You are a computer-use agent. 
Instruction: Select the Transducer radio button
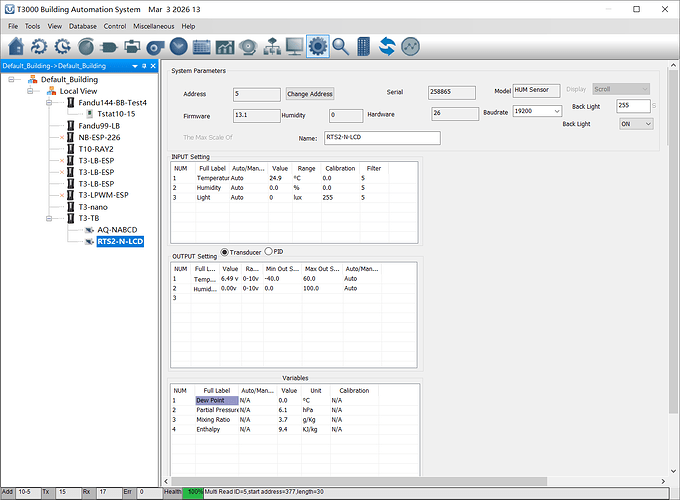(x=225, y=251)
